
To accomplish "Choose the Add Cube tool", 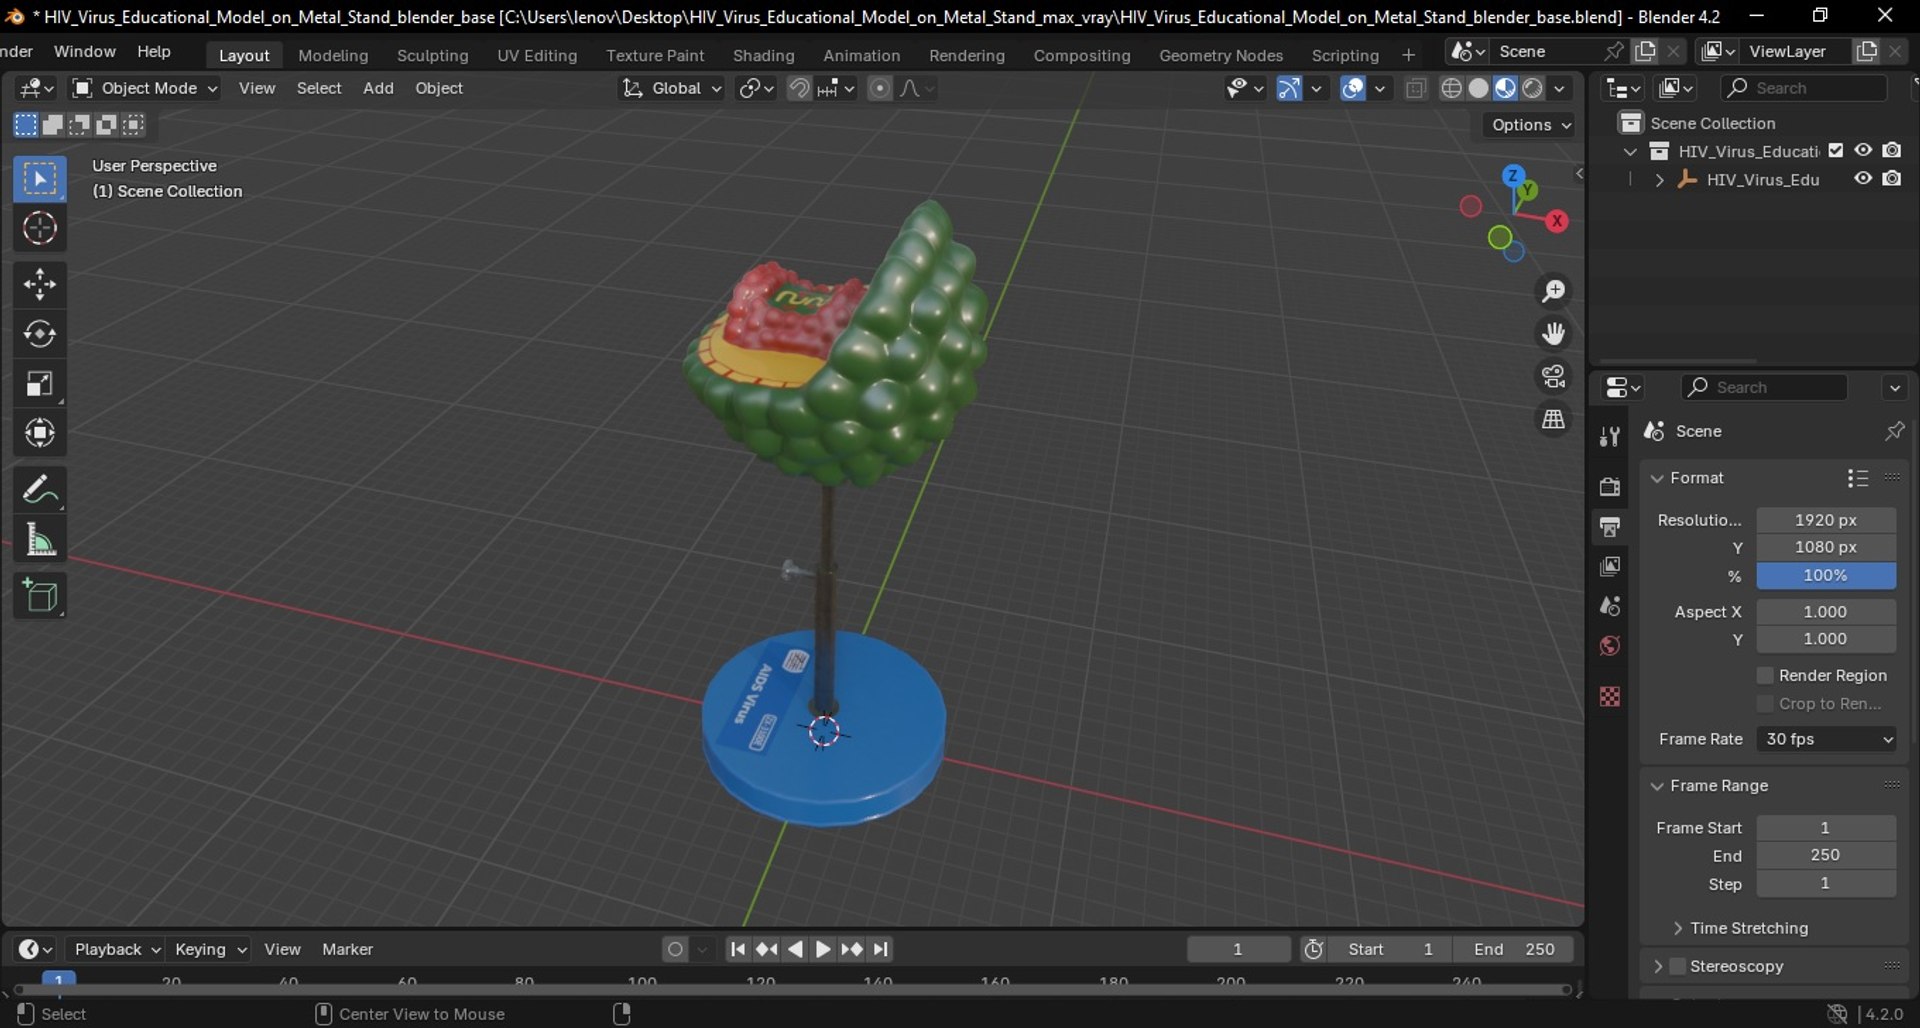I will coord(40,596).
